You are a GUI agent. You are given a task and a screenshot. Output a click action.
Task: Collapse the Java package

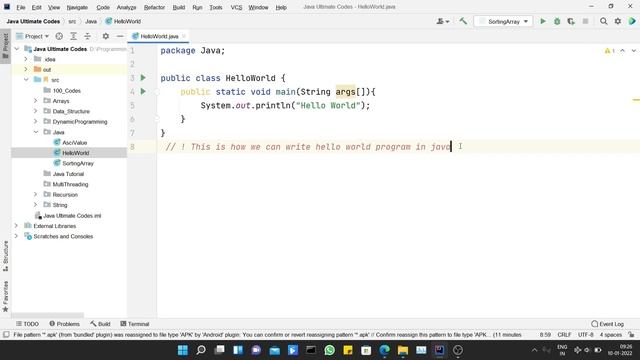(x=36, y=132)
